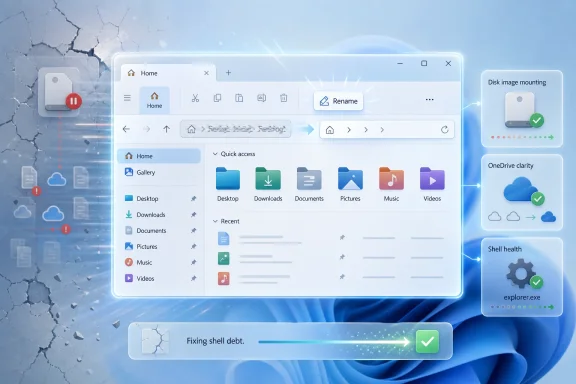The height and width of the screenshot is (384, 576).
Task: Add a new tab with plus button
Action: [x=228, y=73]
